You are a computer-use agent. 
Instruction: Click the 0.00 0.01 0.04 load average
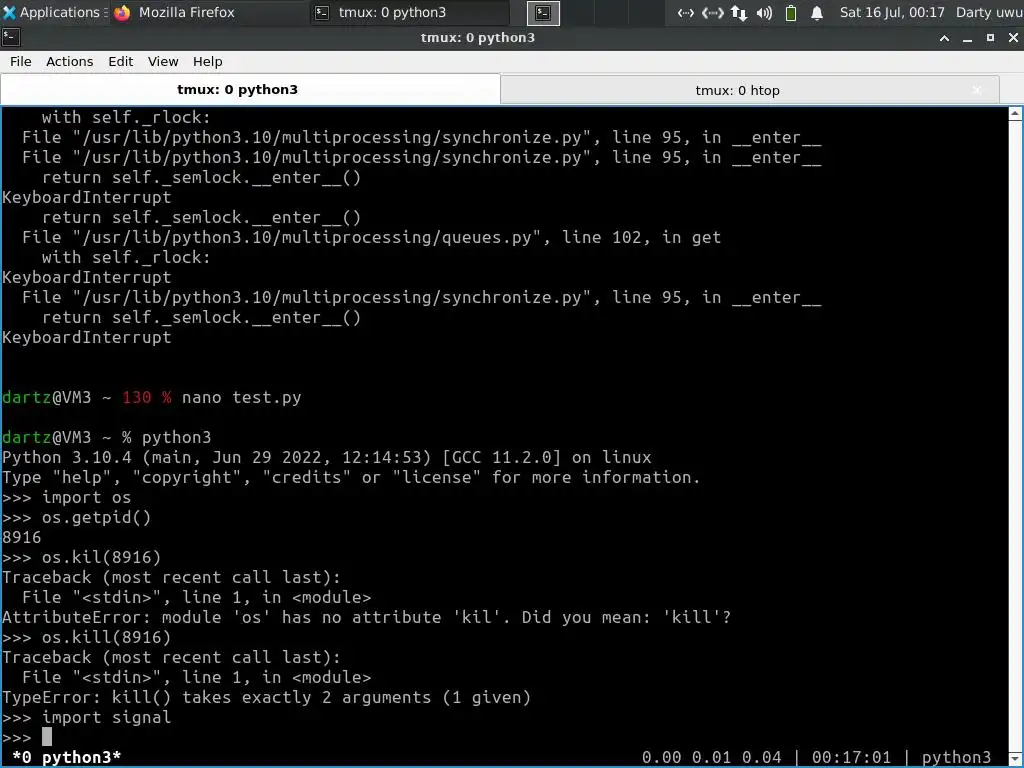[x=711, y=758]
